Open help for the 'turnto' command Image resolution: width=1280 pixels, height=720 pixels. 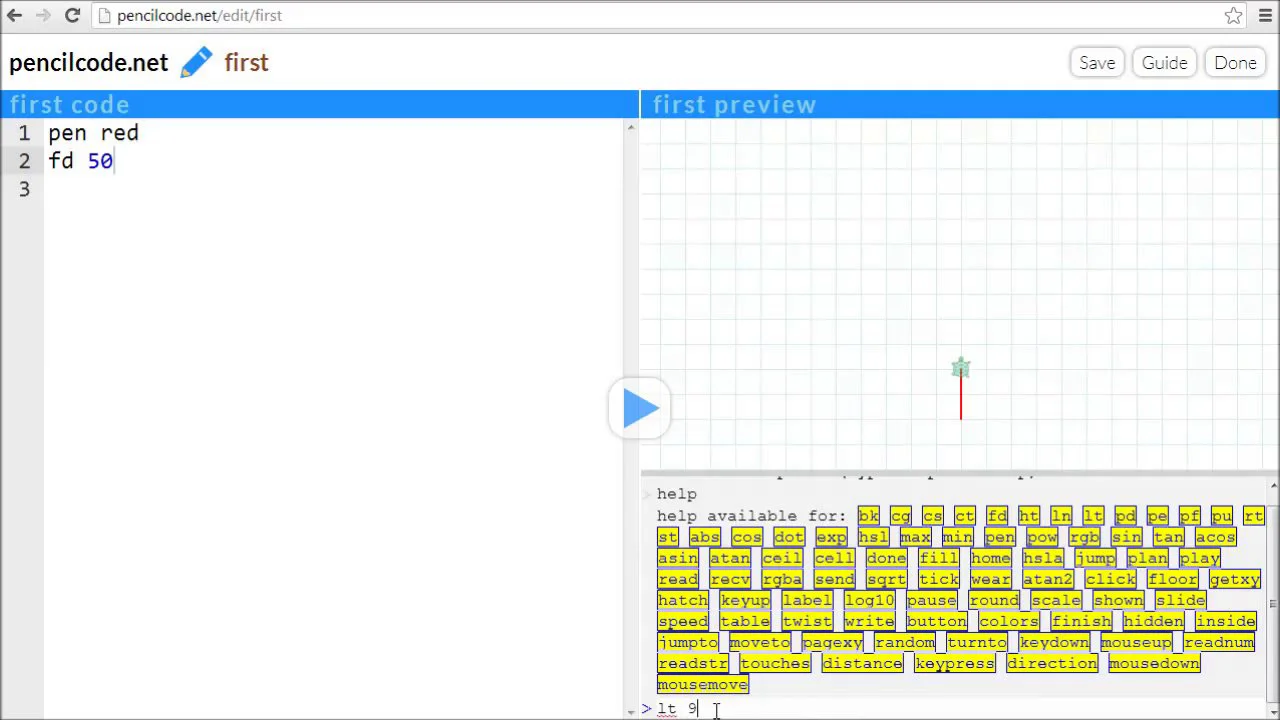pyautogui.click(x=977, y=642)
